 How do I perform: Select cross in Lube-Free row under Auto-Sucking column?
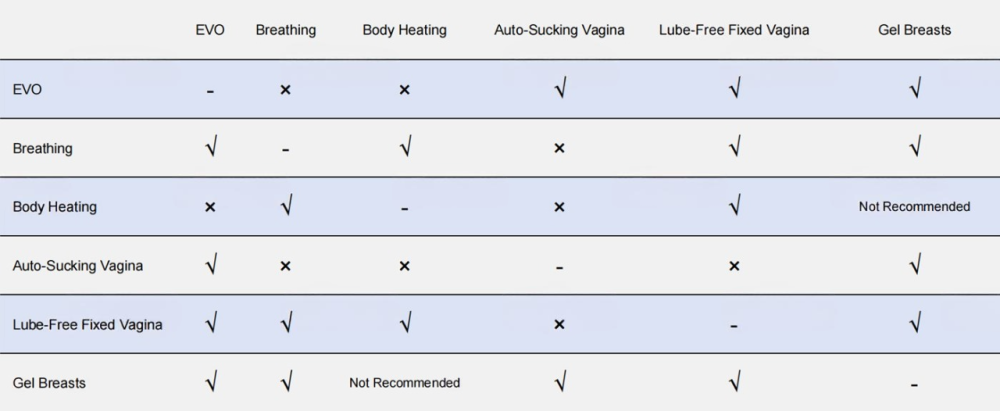pos(559,324)
